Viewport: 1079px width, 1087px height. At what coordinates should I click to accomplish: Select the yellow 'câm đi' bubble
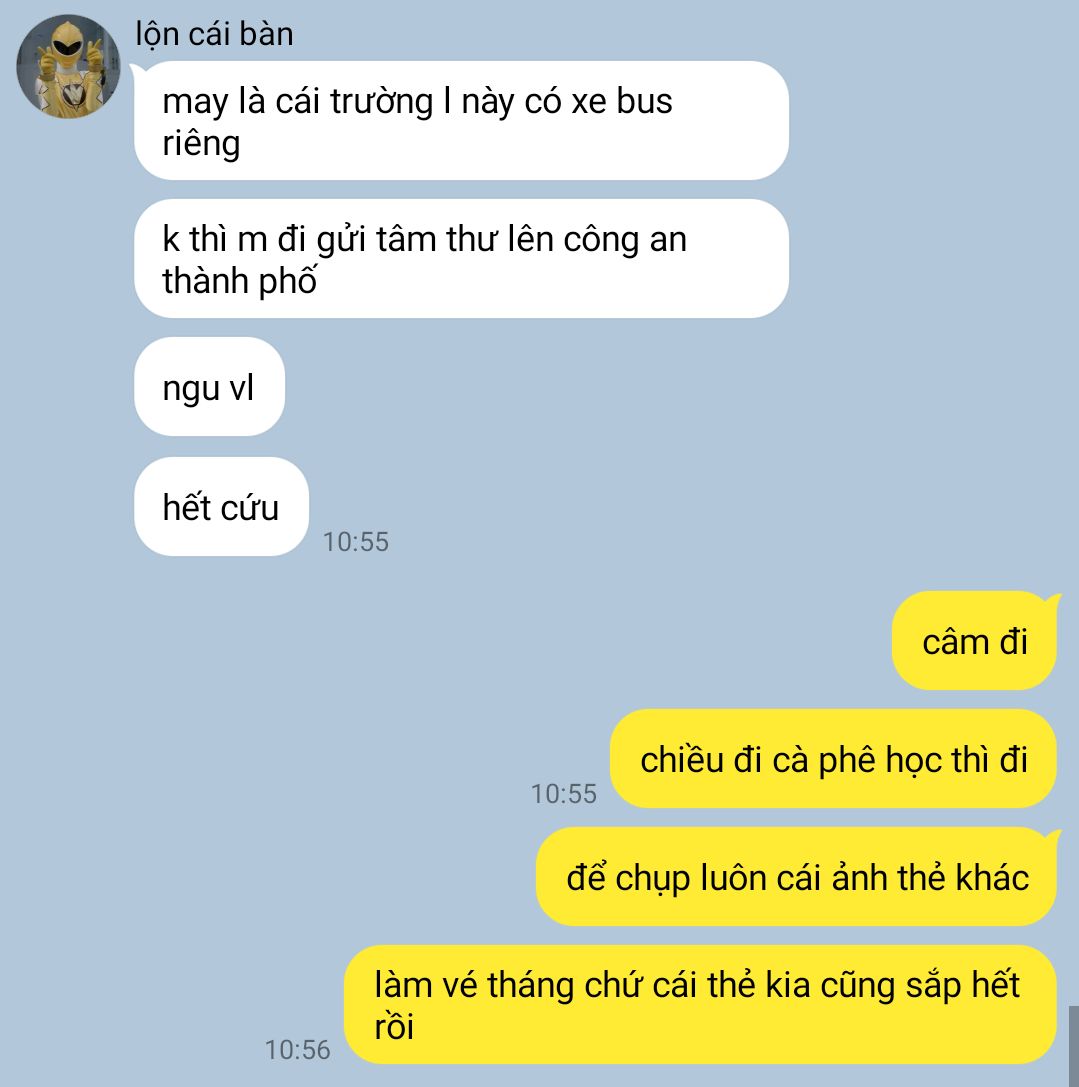click(974, 641)
